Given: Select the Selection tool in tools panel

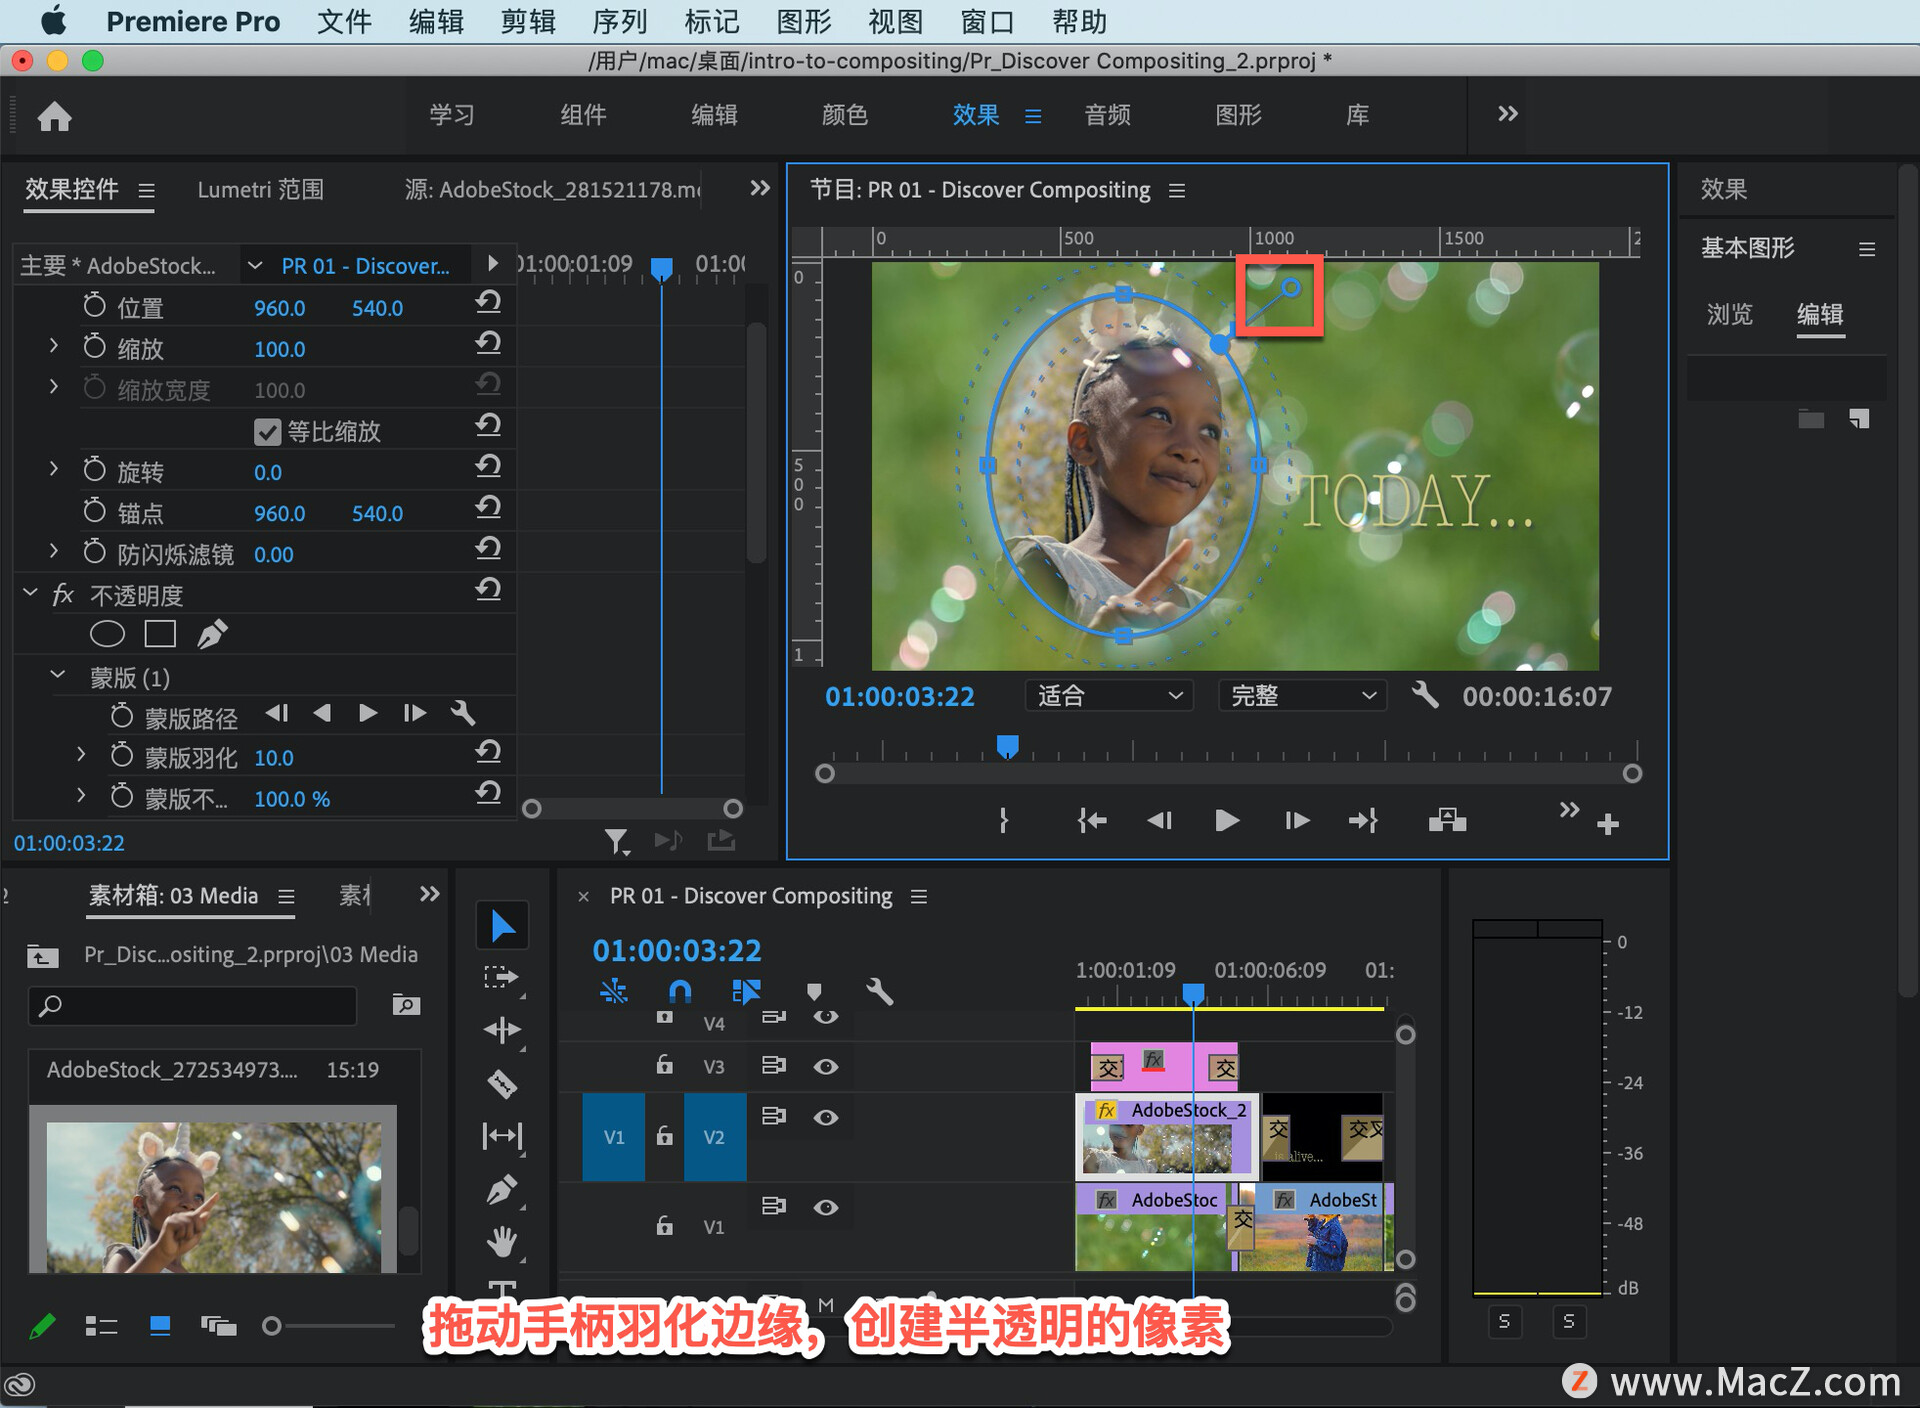Looking at the screenshot, I should [502, 926].
